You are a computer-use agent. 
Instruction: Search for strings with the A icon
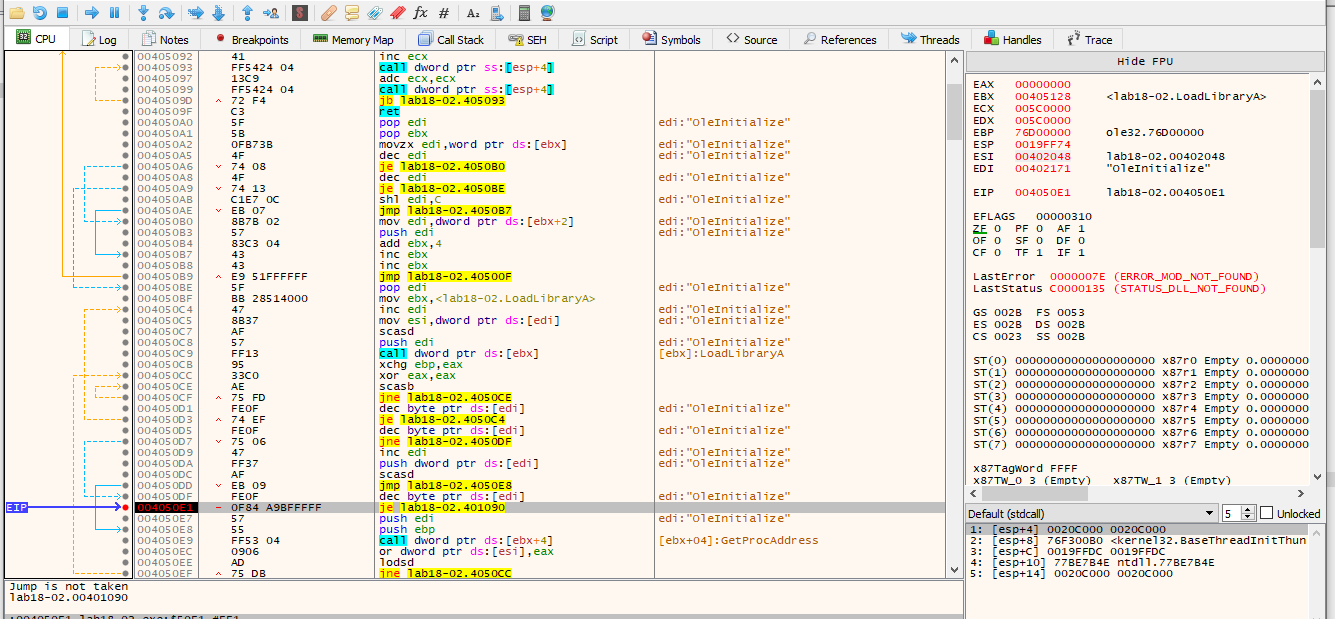473,13
